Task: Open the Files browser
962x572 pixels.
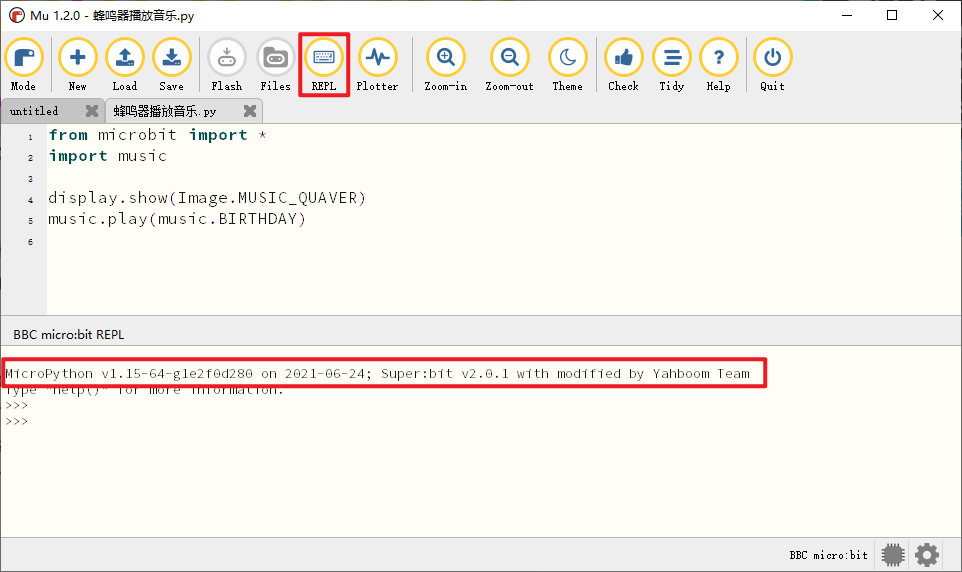Action: coord(275,64)
